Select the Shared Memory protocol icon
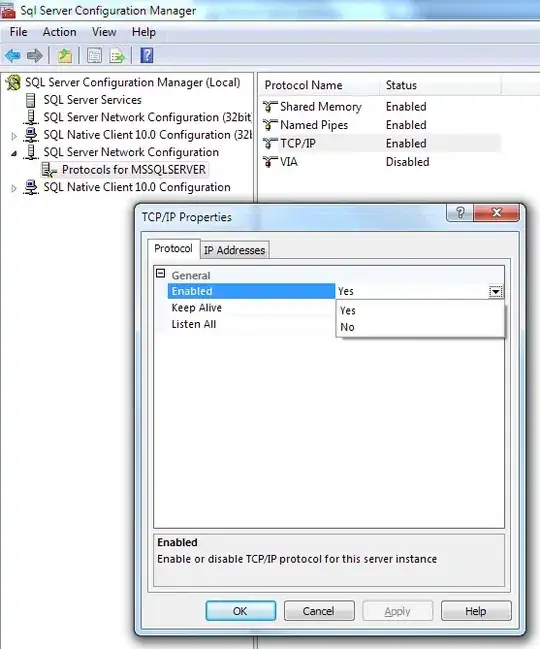The height and width of the screenshot is (649, 540). point(270,107)
